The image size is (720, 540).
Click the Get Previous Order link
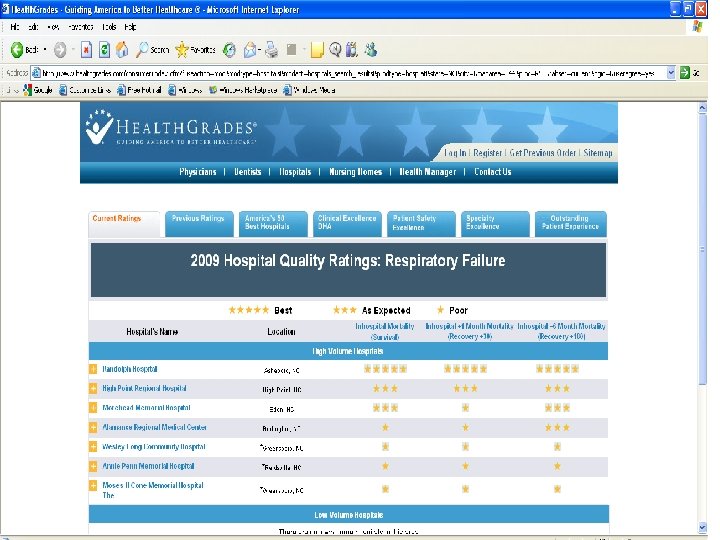pyautogui.click(x=542, y=153)
